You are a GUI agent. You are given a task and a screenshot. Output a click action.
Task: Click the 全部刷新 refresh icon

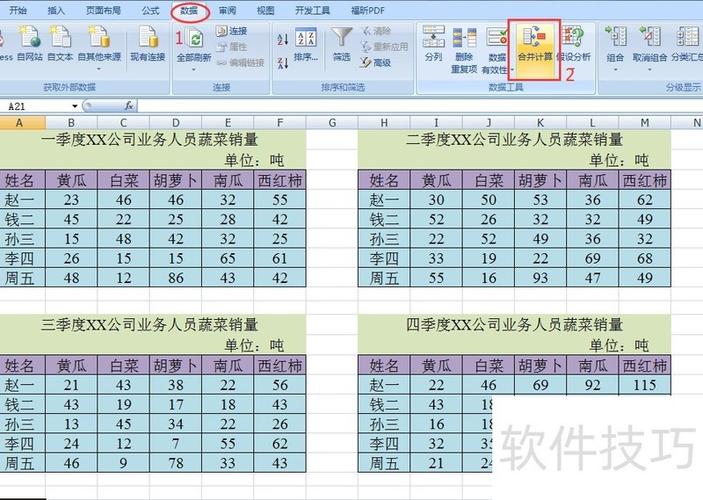click(194, 39)
